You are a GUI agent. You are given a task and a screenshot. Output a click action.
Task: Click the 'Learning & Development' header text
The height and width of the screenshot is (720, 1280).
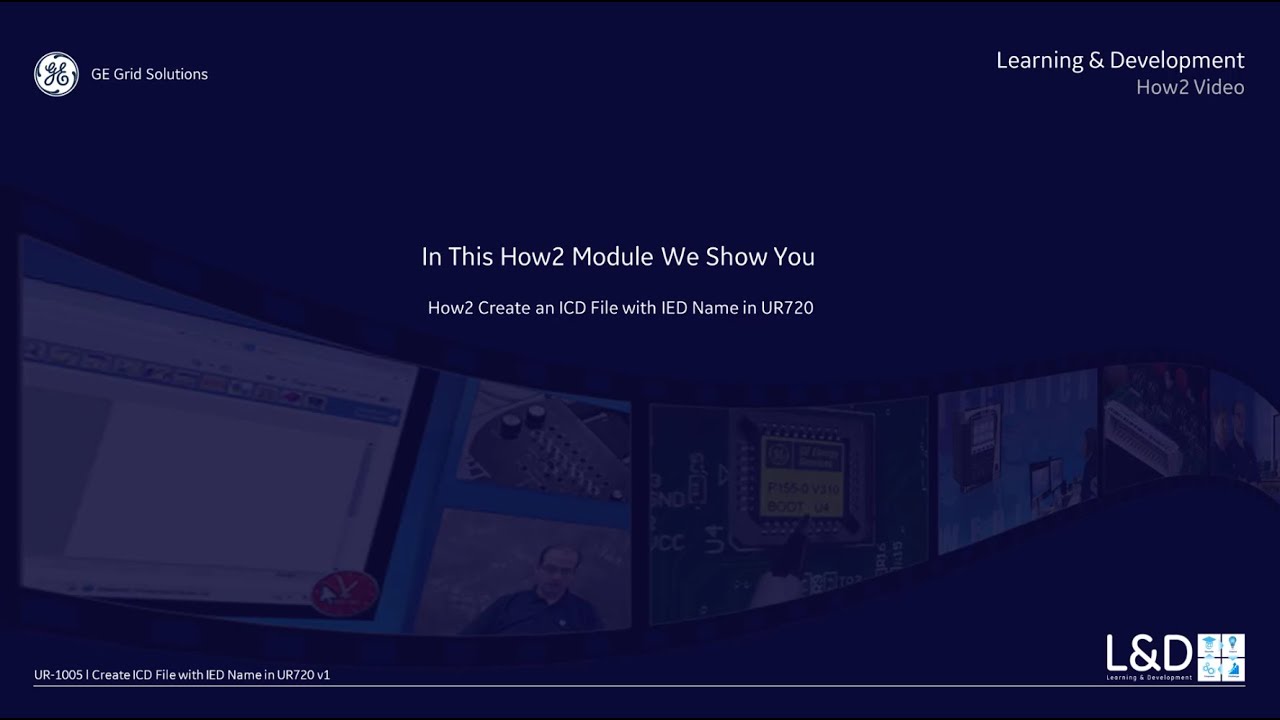(x=1120, y=60)
